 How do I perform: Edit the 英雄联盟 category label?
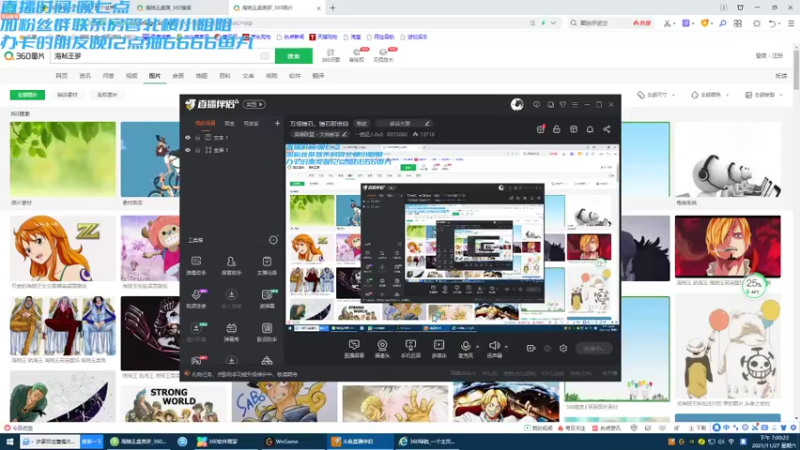coord(319,134)
